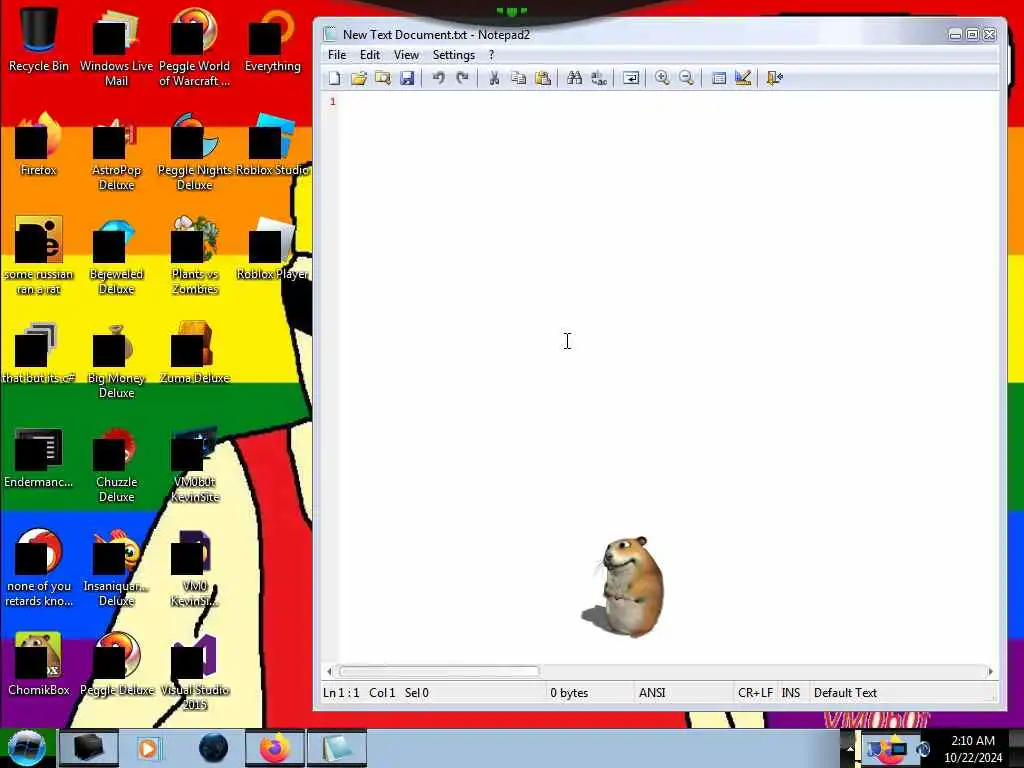
Task: Click the 'CR+LF' line ending entry
Action: [755, 693]
